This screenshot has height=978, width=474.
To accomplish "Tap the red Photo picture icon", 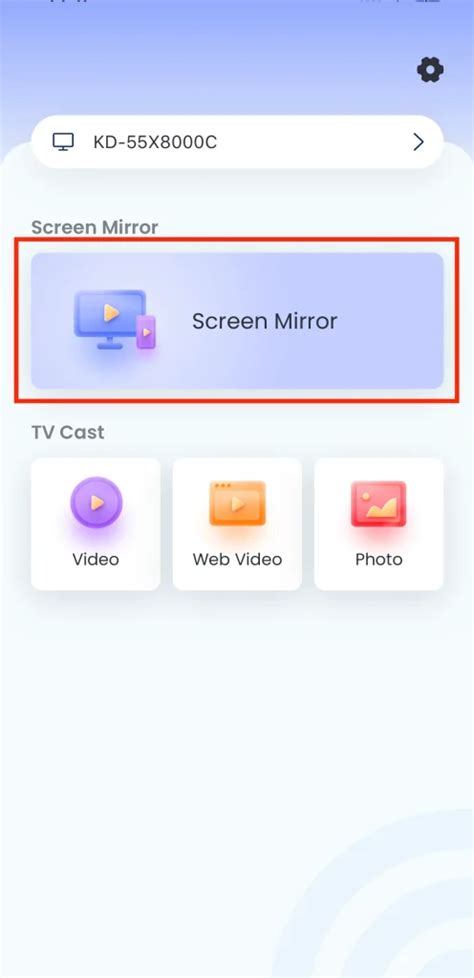I will (x=379, y=503).
